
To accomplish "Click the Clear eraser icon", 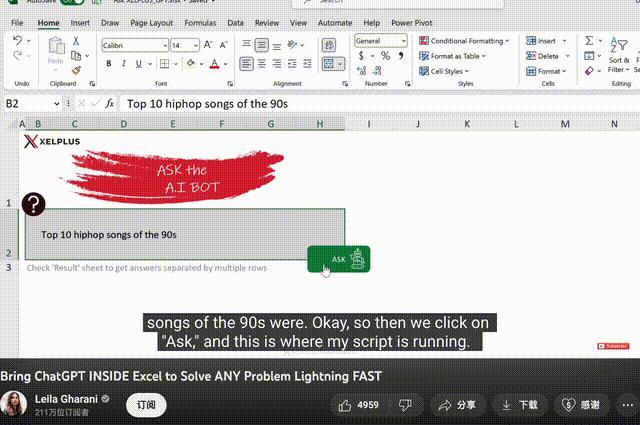I will [589, 71].
